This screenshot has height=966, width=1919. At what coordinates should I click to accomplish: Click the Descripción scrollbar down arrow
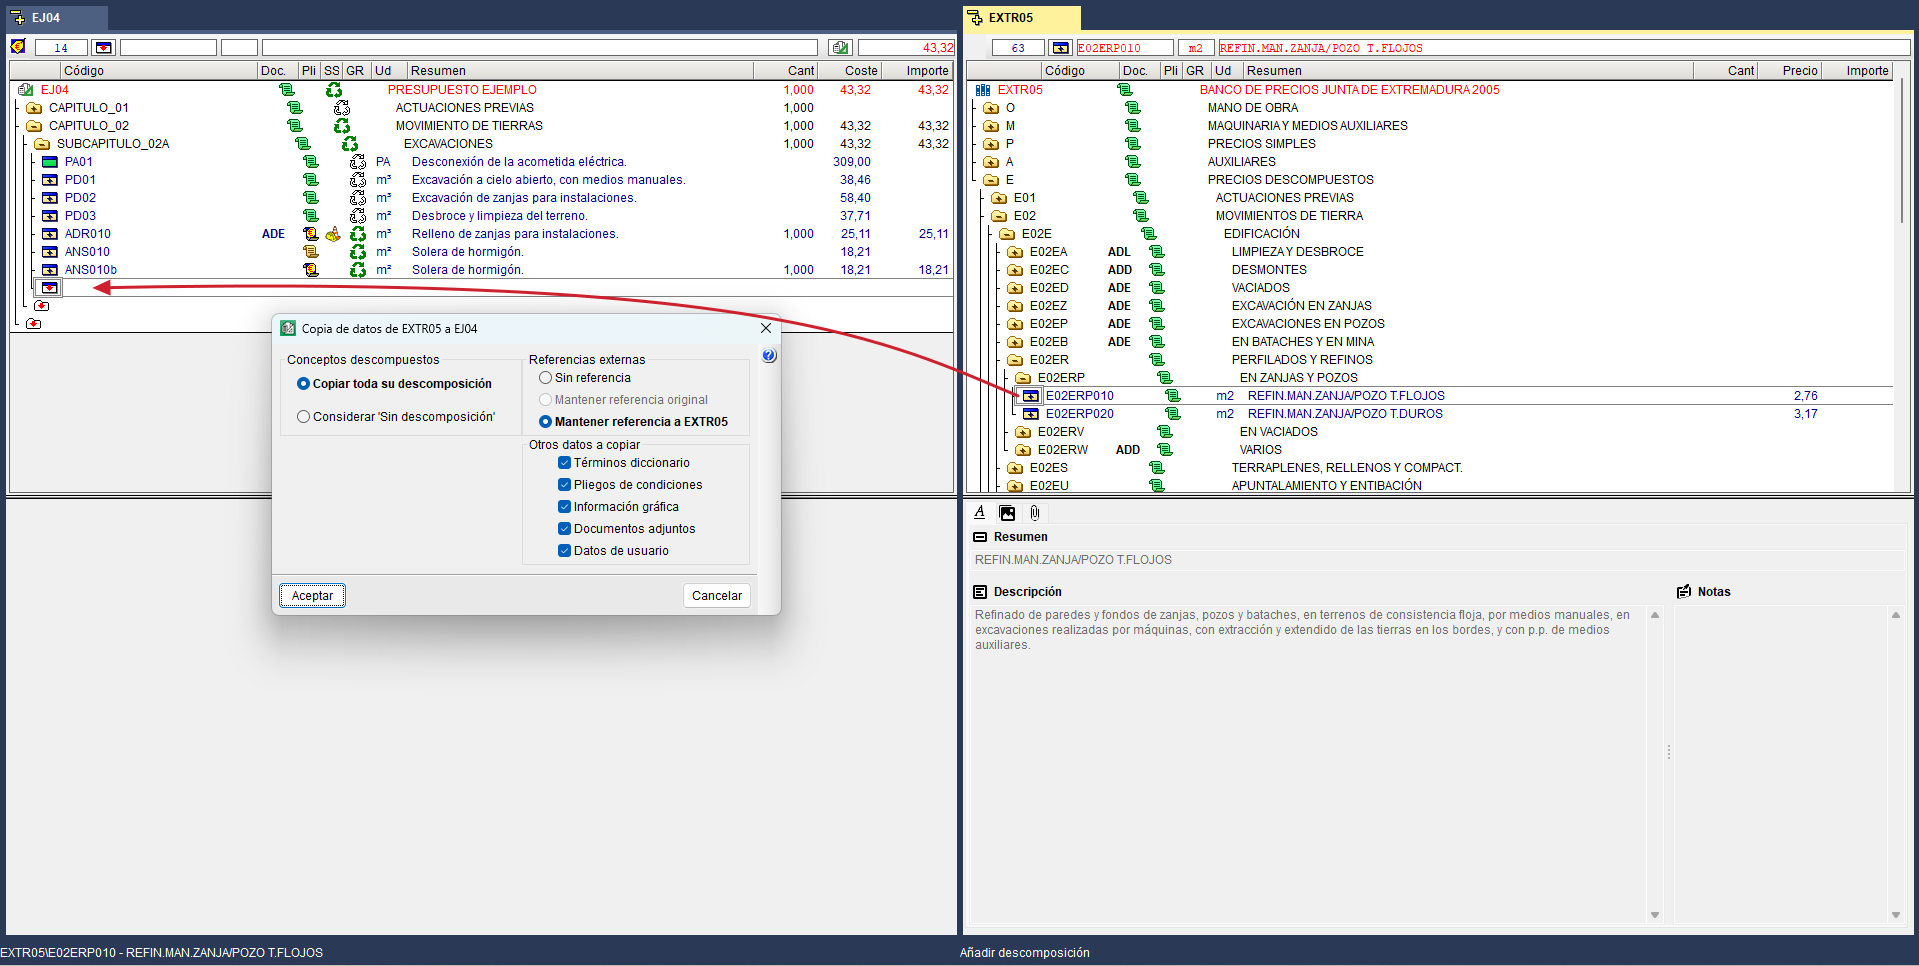click(1655, 915)
